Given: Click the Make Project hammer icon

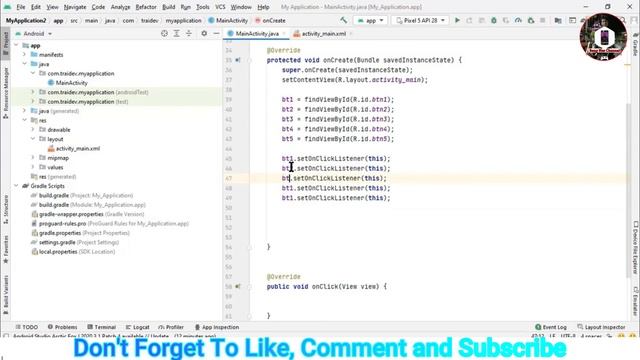Looking at the screenshot, I should pyautogui.click(x=344, y=20).
